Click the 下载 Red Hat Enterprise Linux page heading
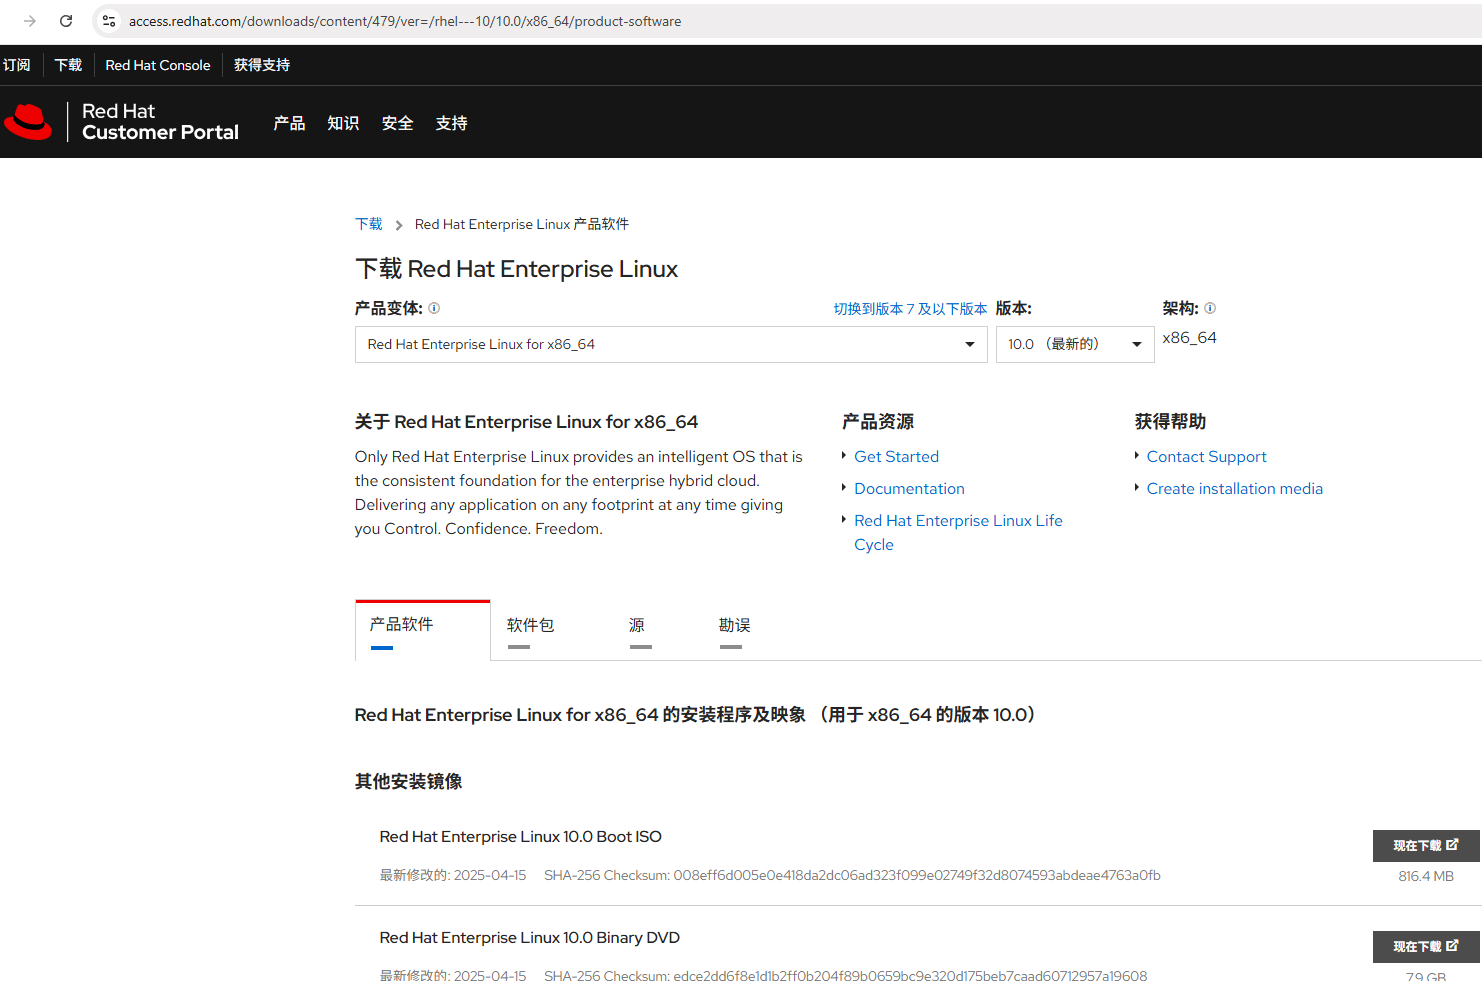 coord(516,269)
